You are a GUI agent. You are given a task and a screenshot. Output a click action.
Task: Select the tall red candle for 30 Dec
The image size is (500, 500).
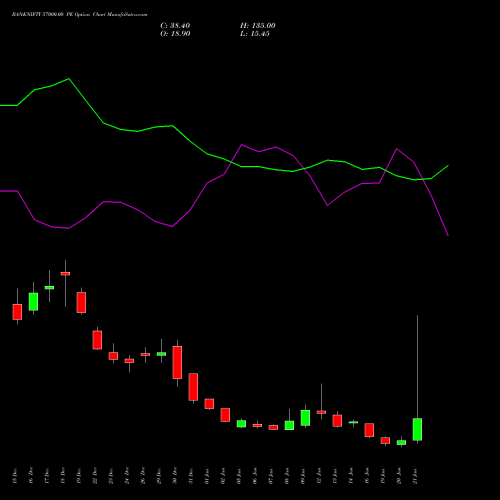(177, 362)
